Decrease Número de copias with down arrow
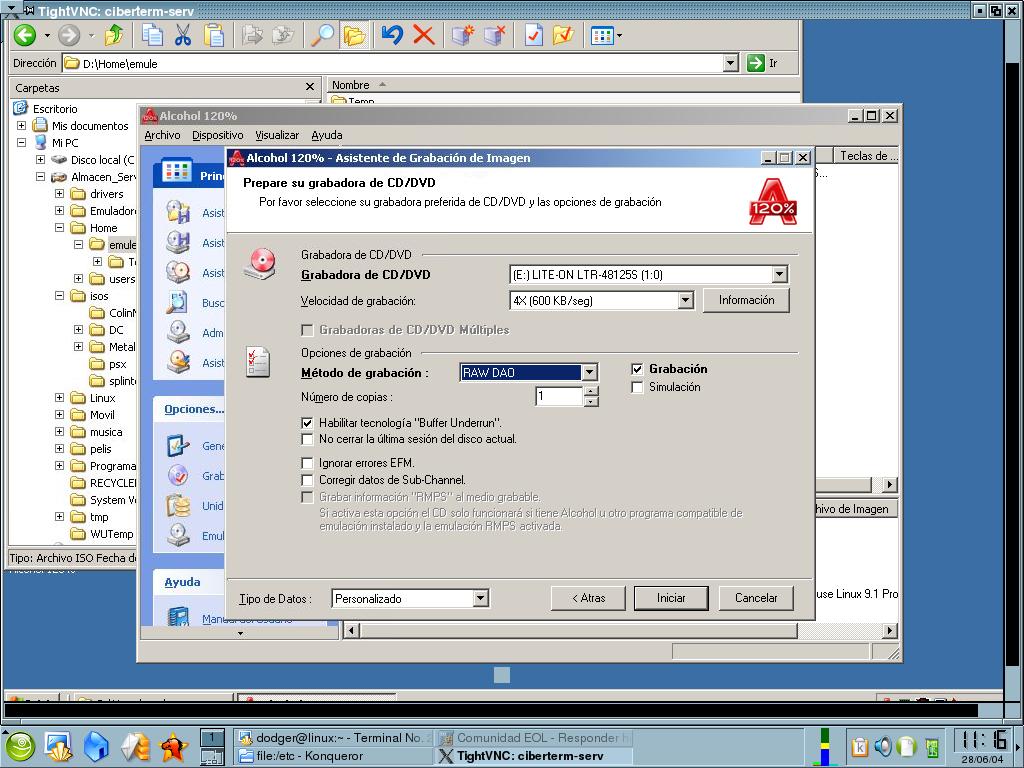Screen dimensions: 1024x768 pyautogui.click(x=591, y=402)
